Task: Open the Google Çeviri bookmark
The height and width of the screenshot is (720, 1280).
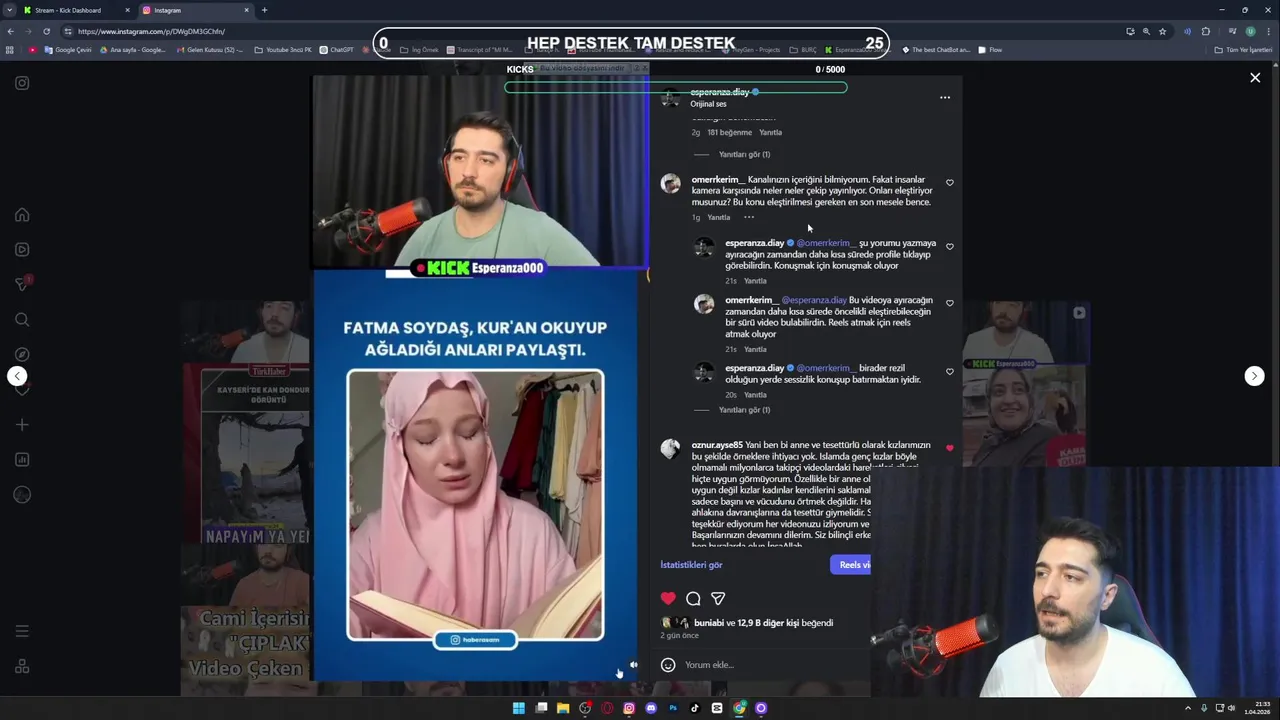Action: pos(67,50)
